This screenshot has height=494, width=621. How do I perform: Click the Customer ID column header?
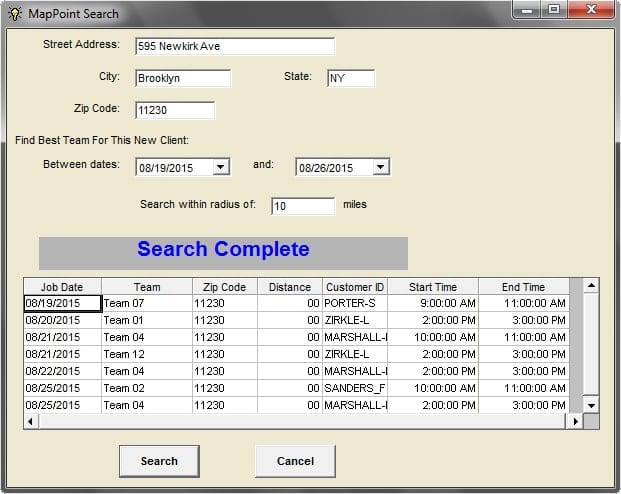355,287
